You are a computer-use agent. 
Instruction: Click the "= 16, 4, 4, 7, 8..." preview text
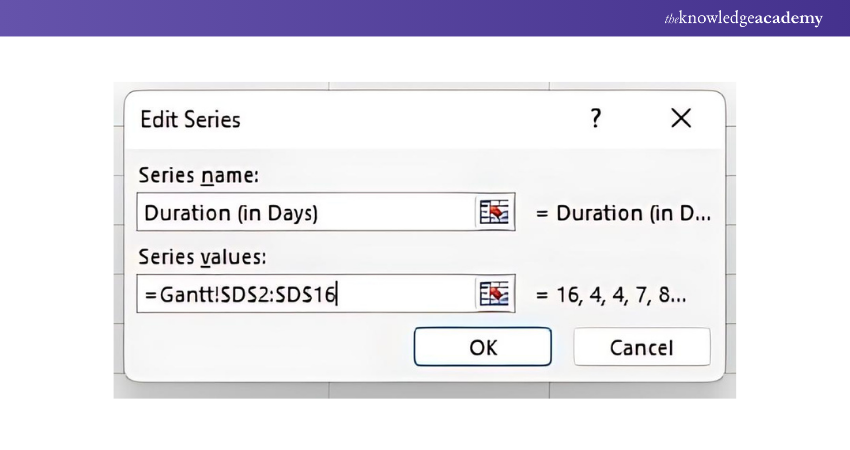[610, 294]
